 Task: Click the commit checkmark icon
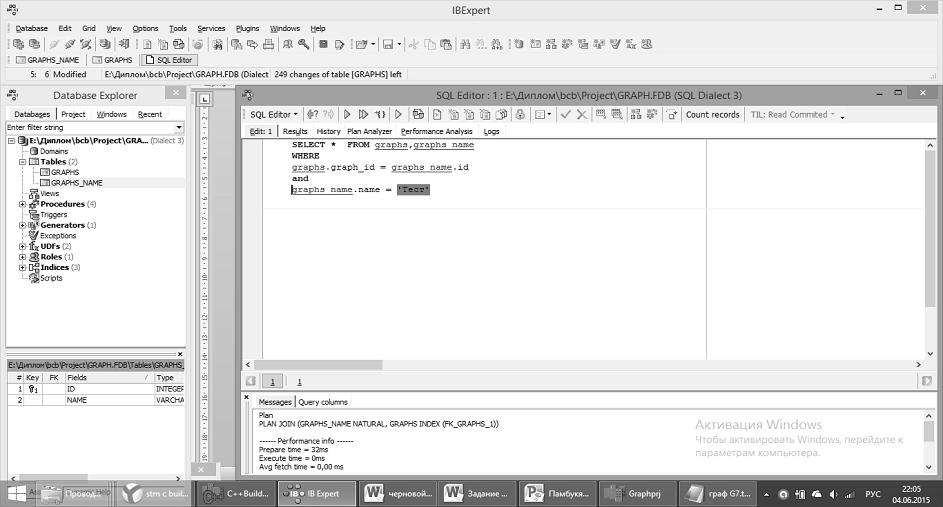(565, 114)
